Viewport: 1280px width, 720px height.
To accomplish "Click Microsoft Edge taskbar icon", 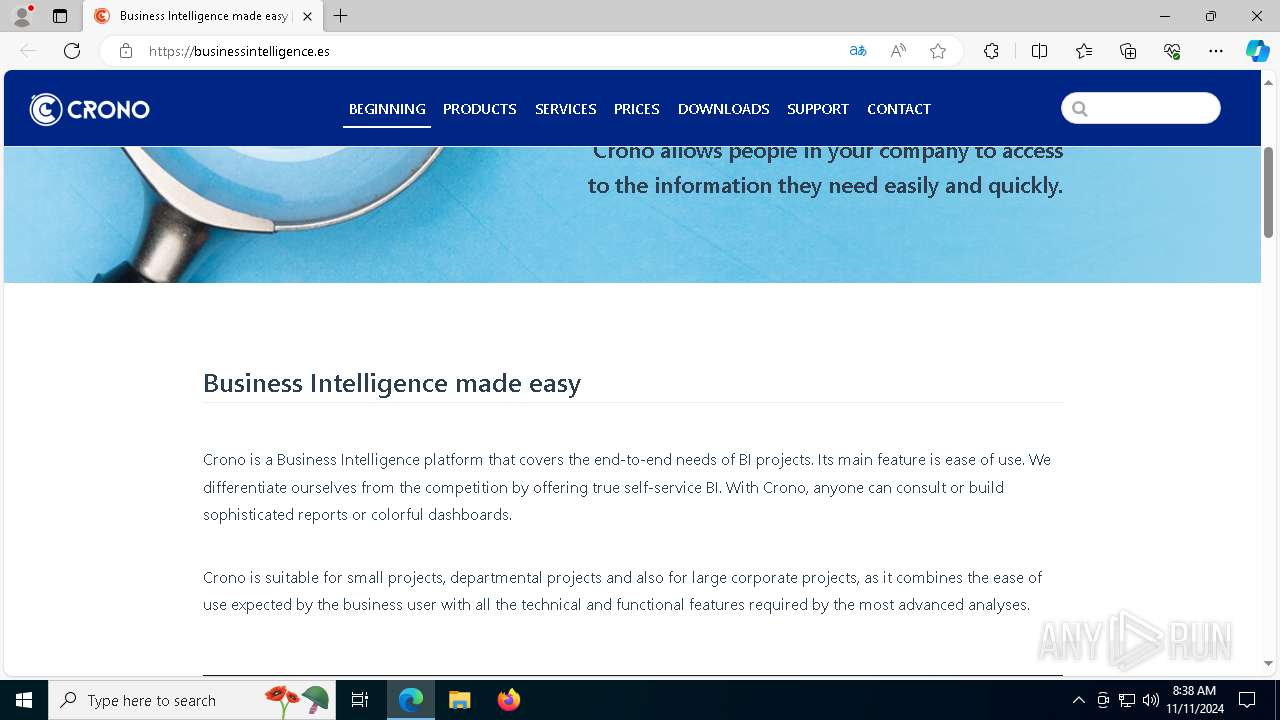I will (411, 700).
